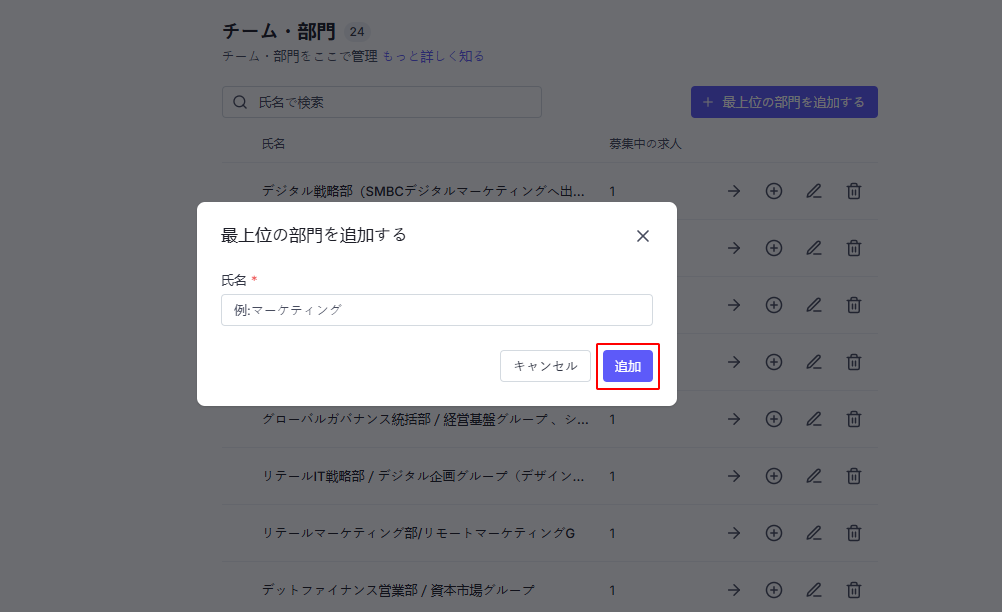
Task: Edit the リテールマーケティング部 row via pencil
Action: coord(813,533)
